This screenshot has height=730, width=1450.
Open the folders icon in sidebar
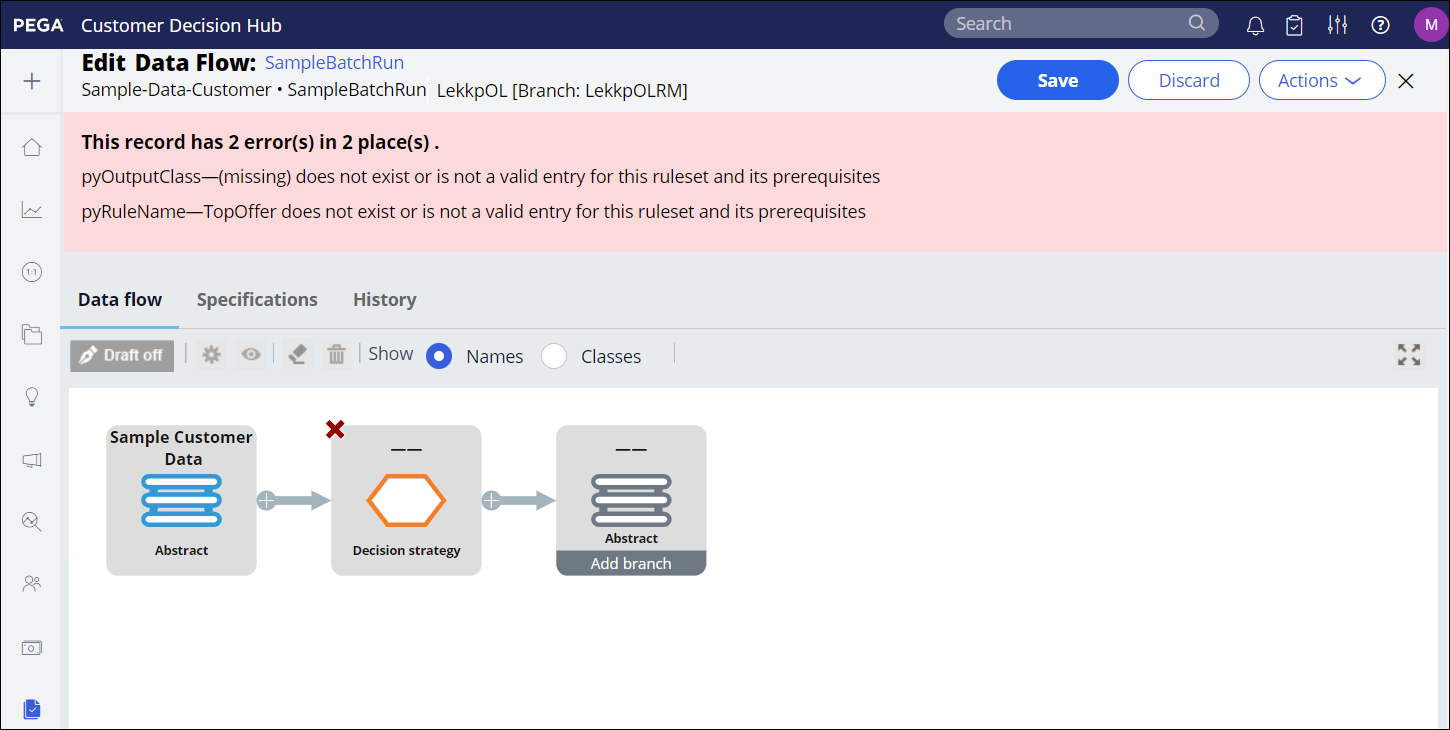tap(32, 334)
